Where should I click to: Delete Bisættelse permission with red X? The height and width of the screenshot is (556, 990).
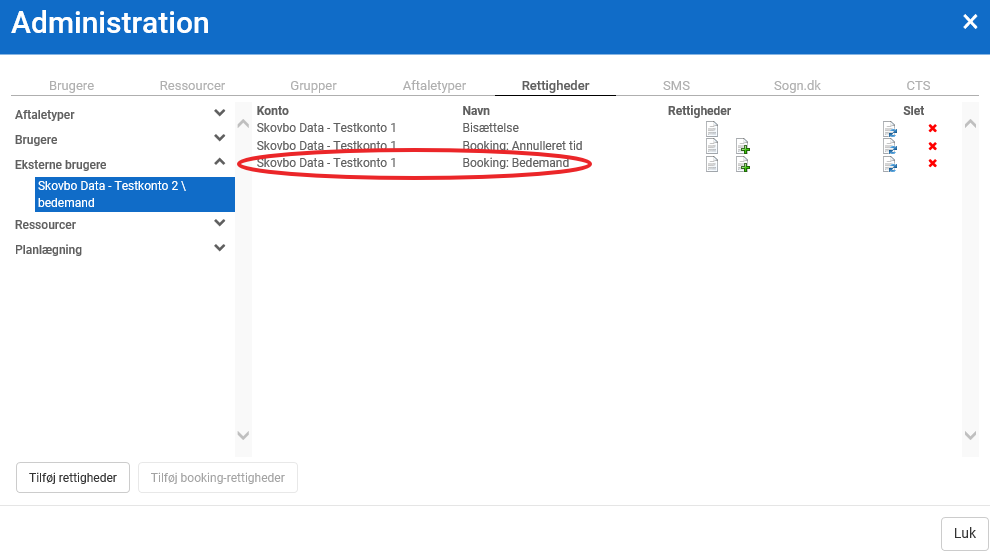pyautogui.click(x=933, y=128)
